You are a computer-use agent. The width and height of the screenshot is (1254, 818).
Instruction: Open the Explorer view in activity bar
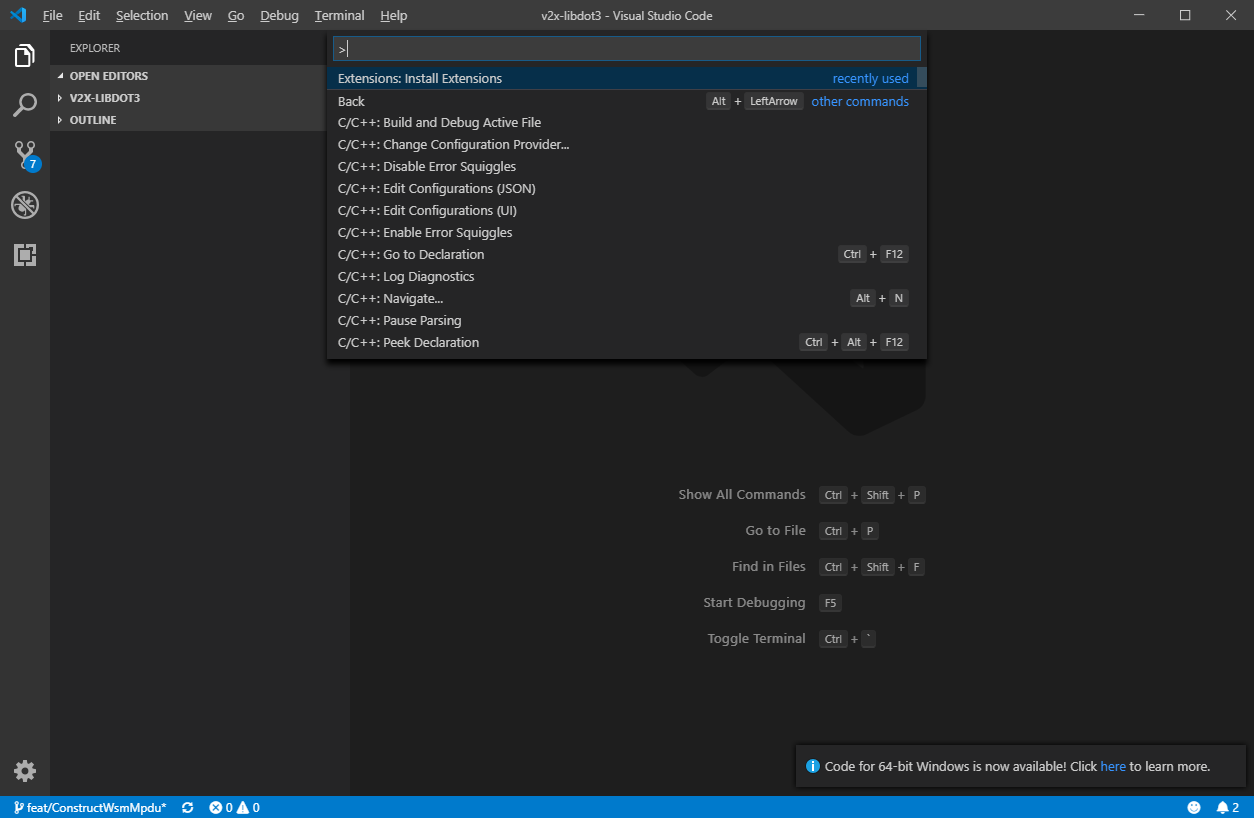point(25,55)
